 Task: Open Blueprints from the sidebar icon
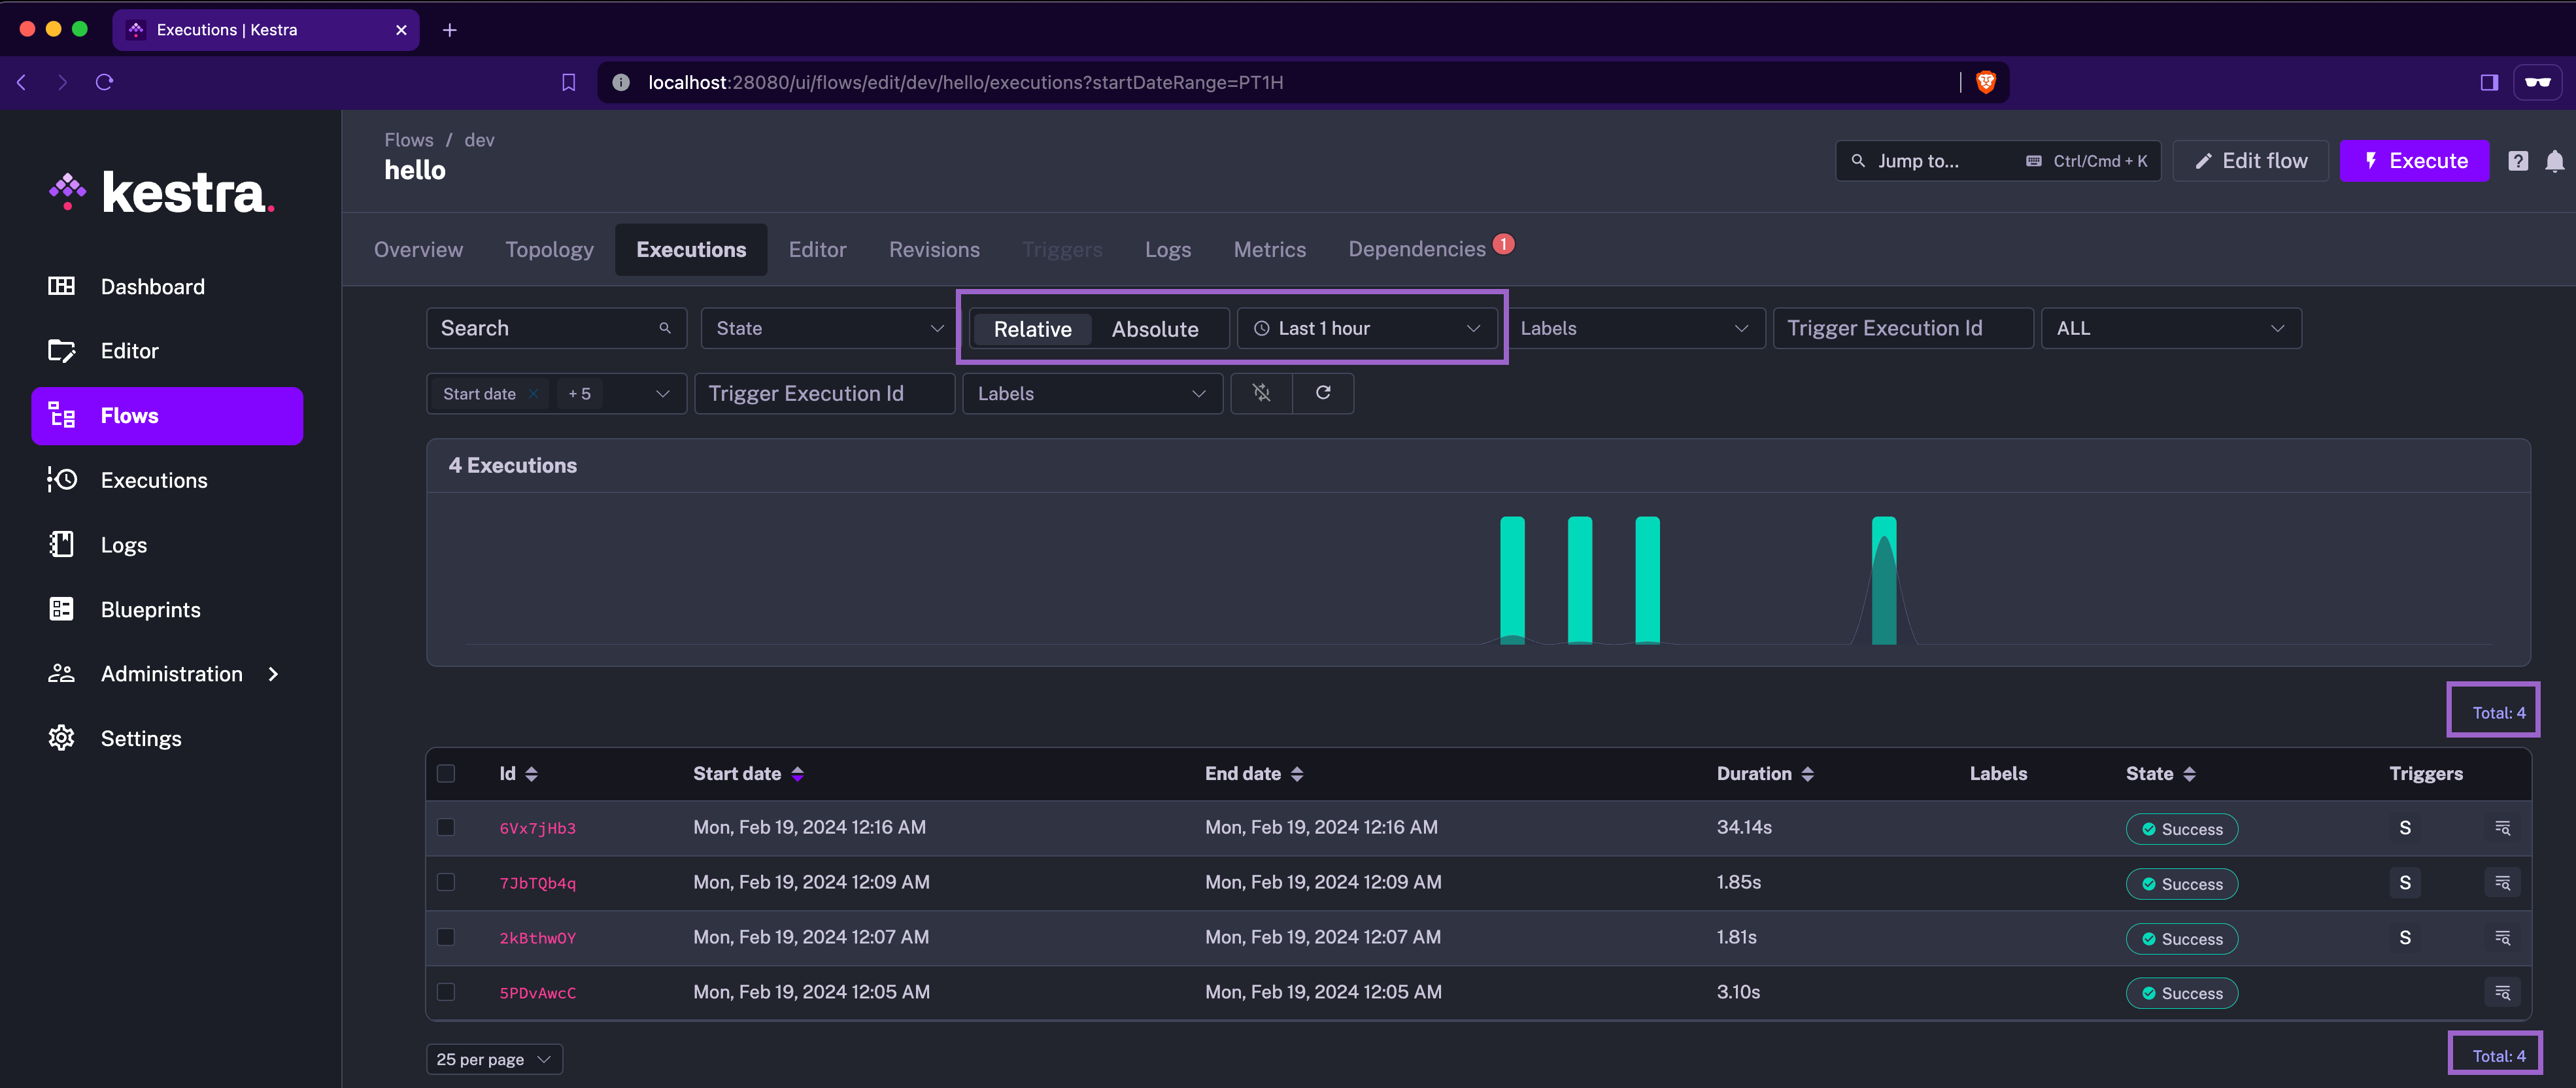coord(61,610)
